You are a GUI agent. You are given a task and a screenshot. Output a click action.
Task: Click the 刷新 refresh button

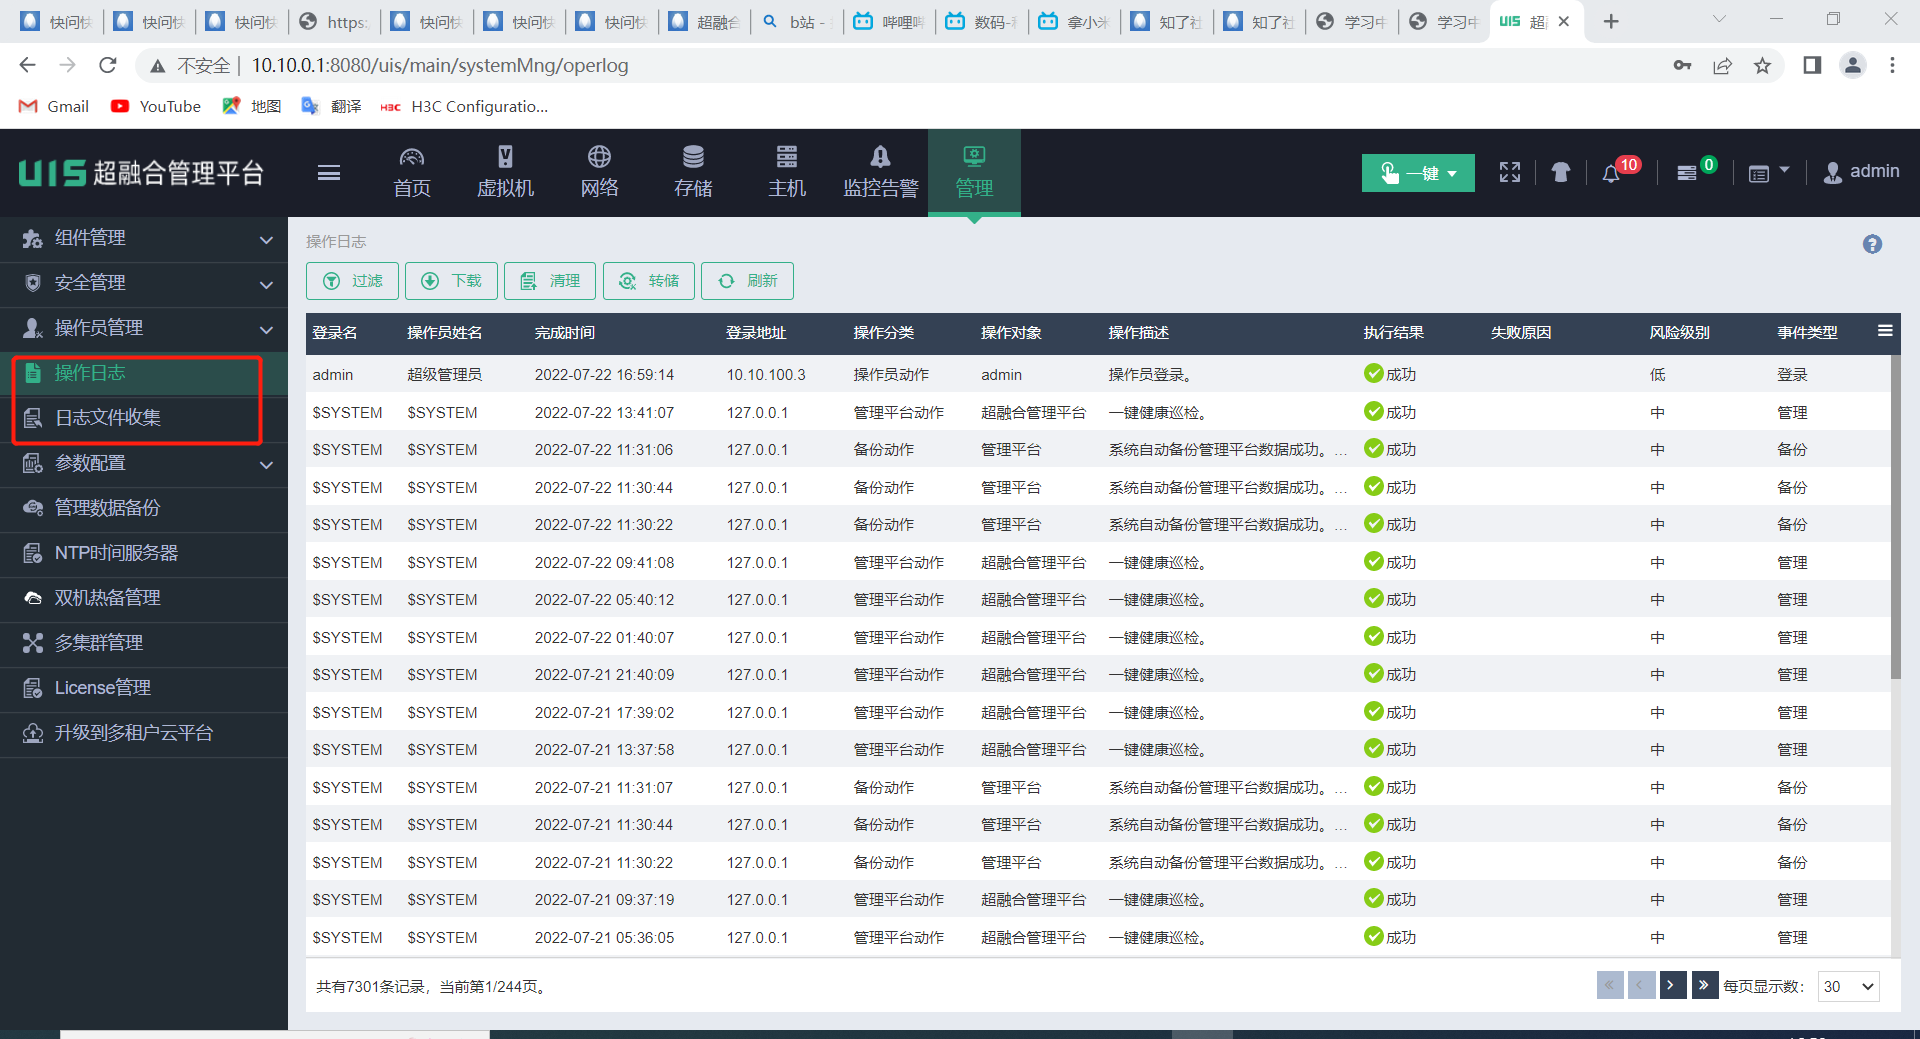point(747,281)
